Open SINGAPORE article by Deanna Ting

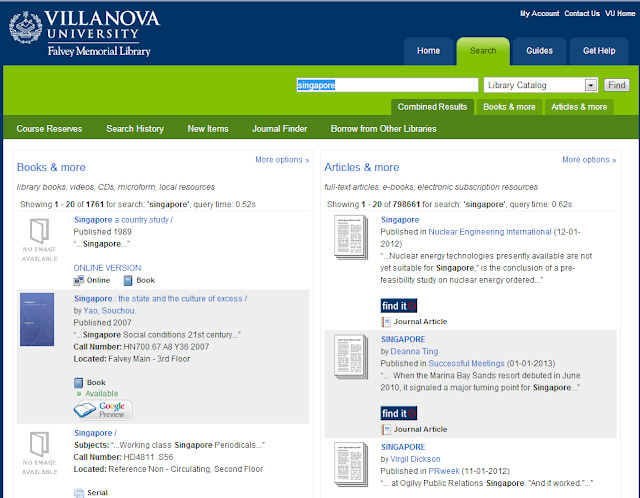[403, 340]
